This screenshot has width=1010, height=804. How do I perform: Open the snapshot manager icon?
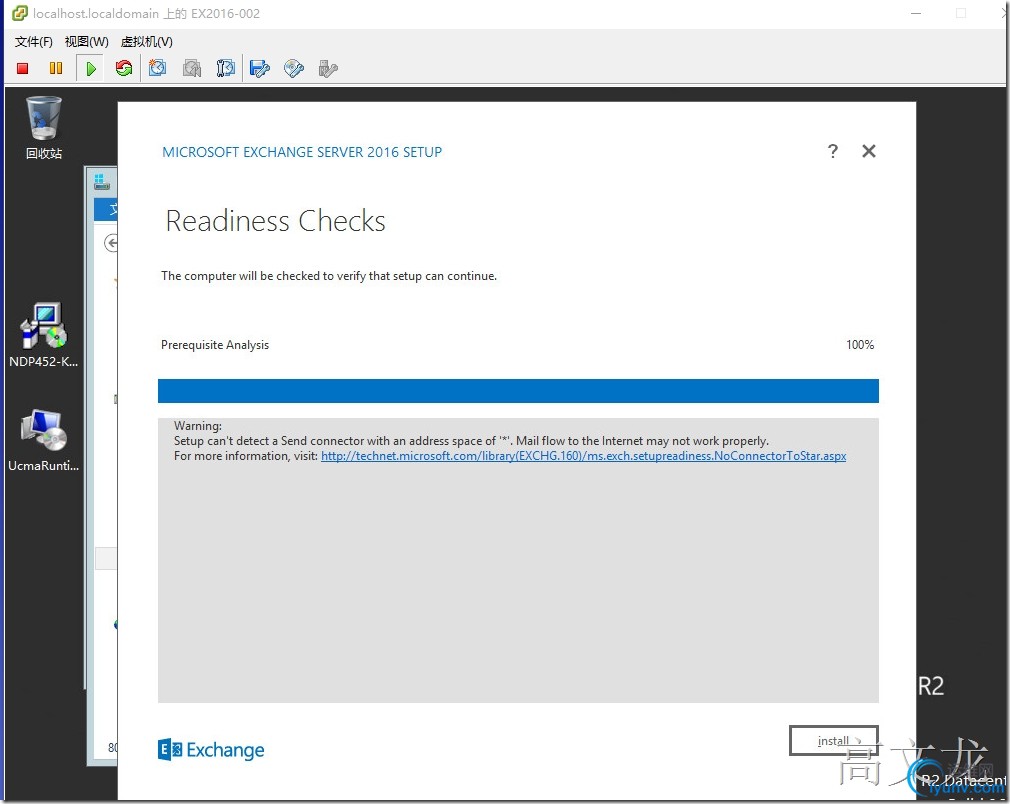point(225,68)
